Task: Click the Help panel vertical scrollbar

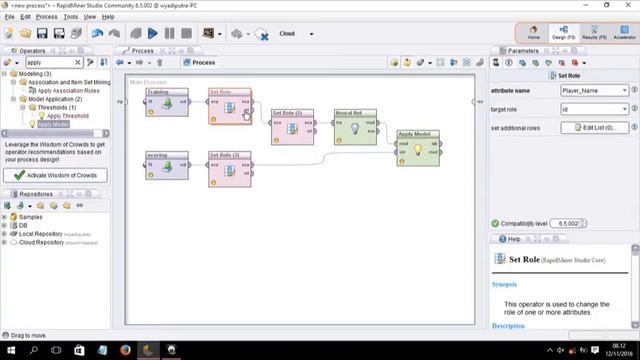Action: click(x=635, y=287)
